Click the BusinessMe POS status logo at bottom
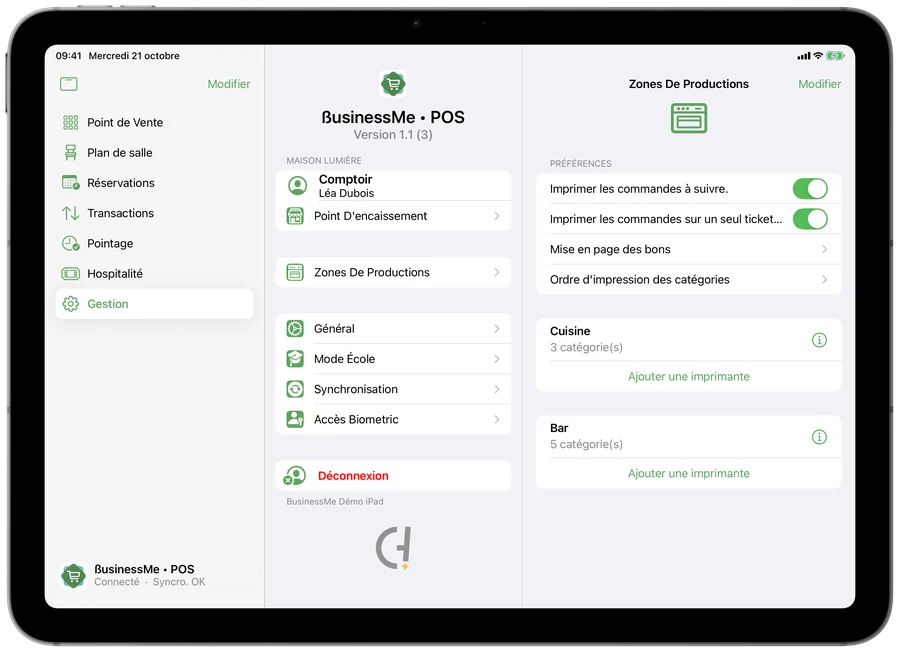This screenshot has width=900, height=653. (73, 576)
